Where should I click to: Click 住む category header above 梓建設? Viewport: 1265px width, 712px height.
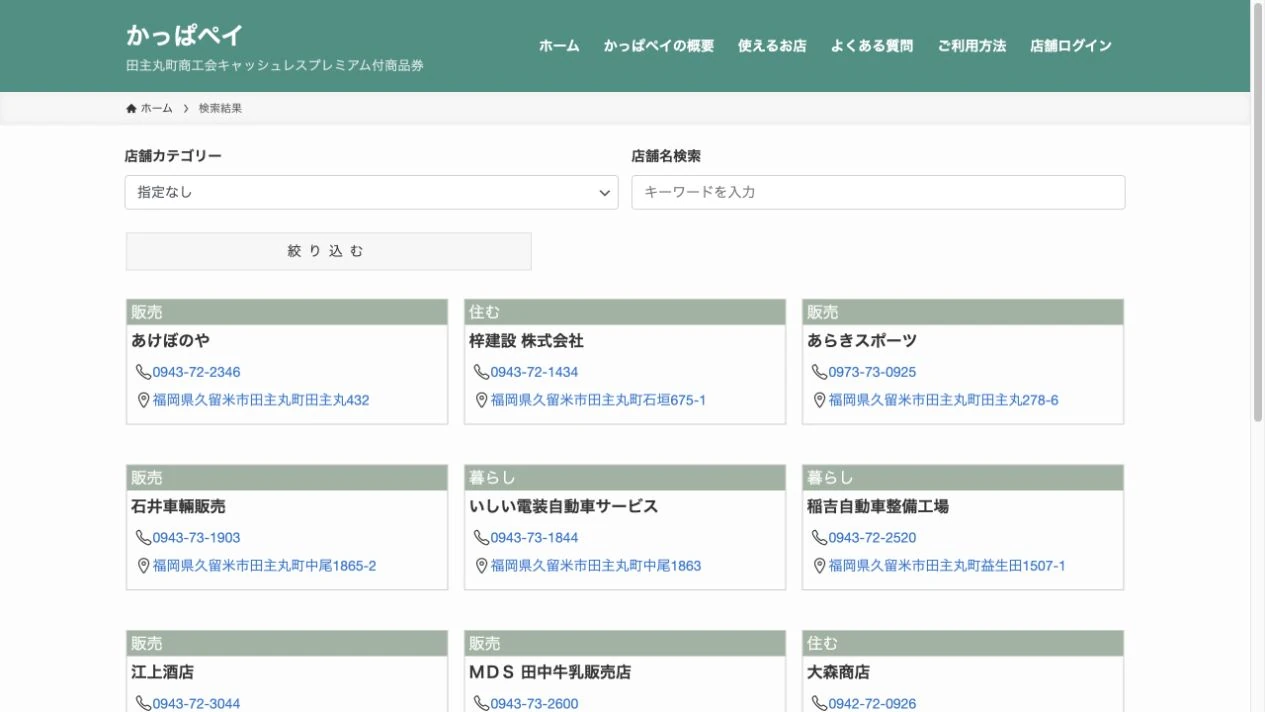[625, 312]
